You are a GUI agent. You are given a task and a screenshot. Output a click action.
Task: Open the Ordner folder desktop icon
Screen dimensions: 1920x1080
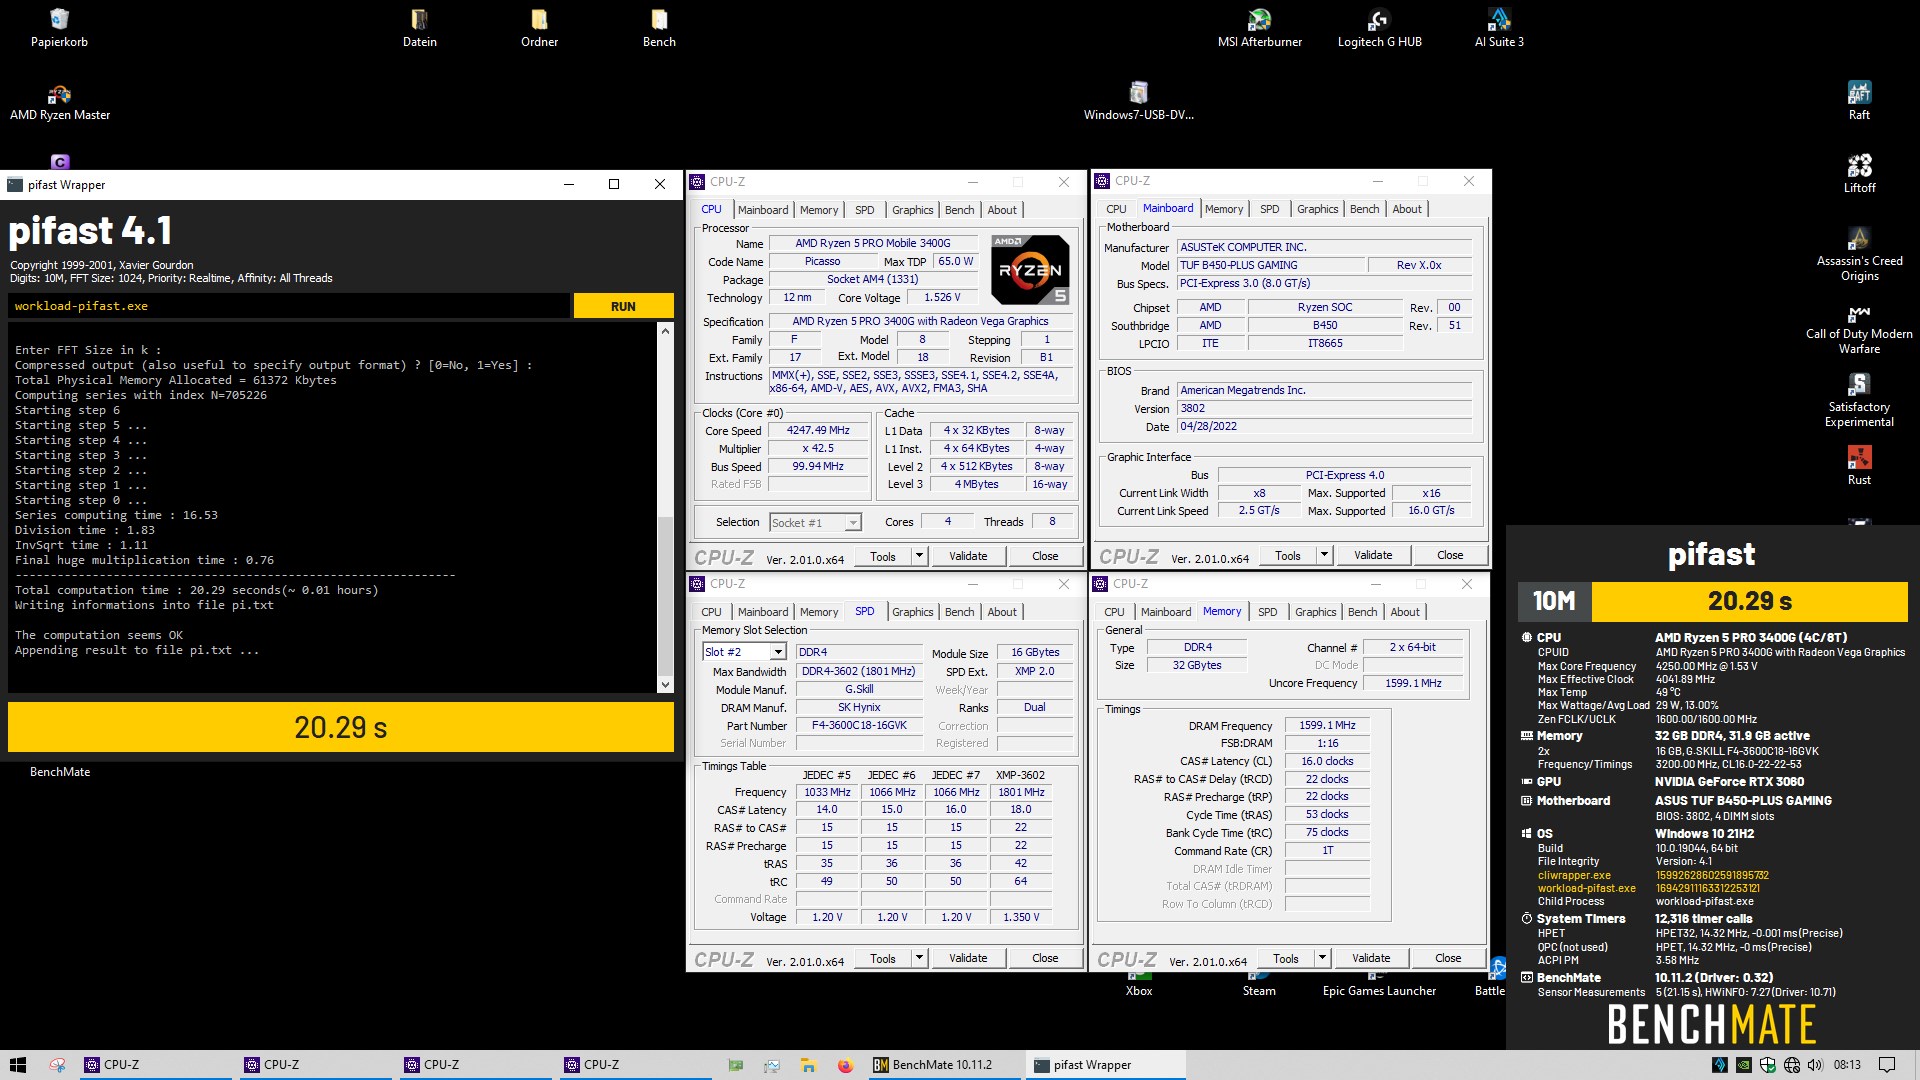point(539,27)
